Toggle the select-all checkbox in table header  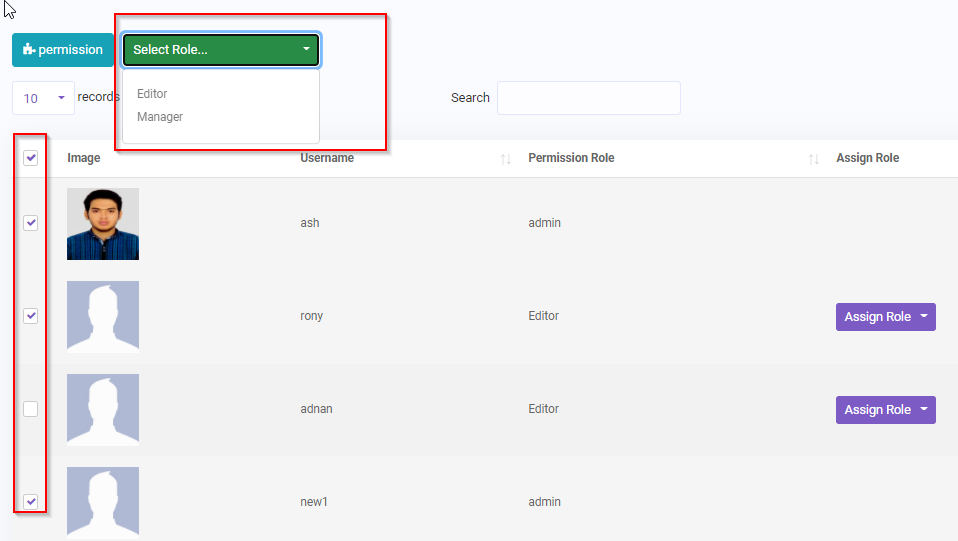(30, 158)
